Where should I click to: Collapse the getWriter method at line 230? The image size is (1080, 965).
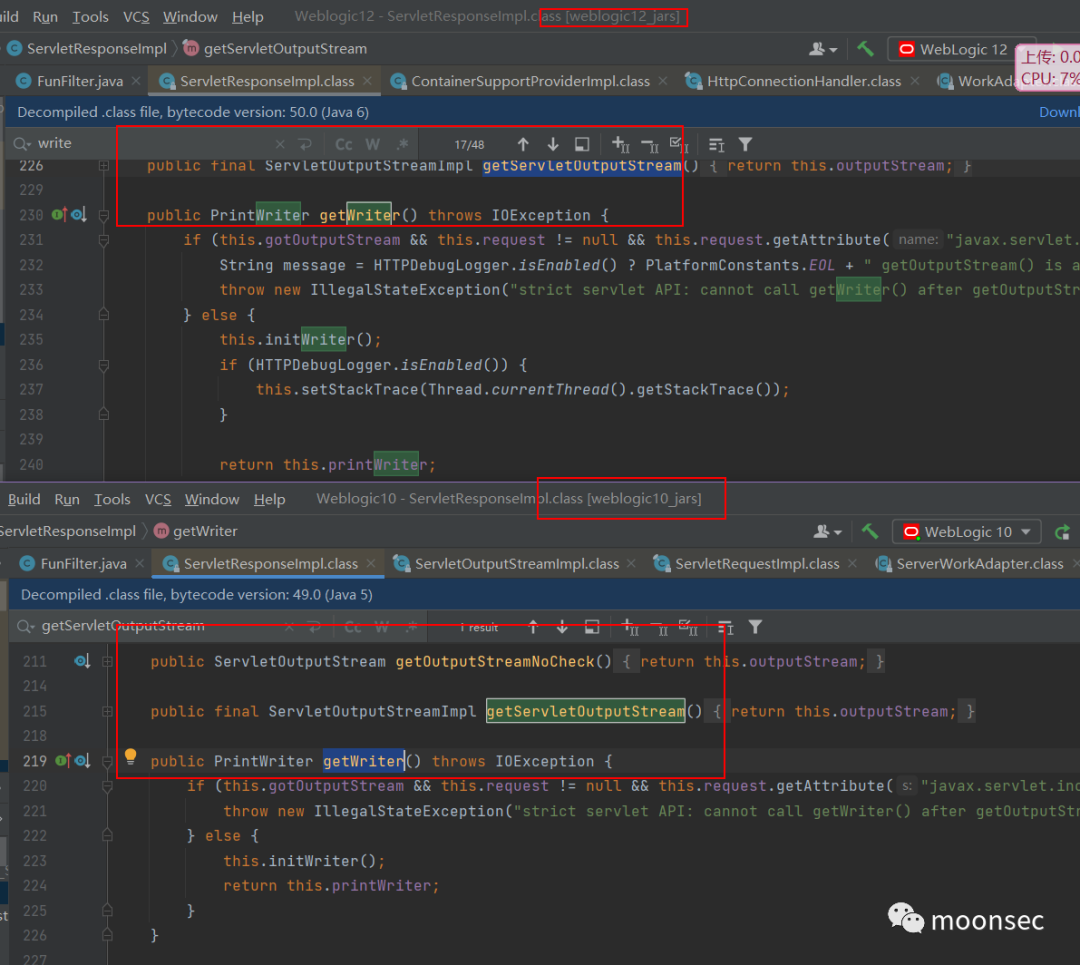(103, 215)
